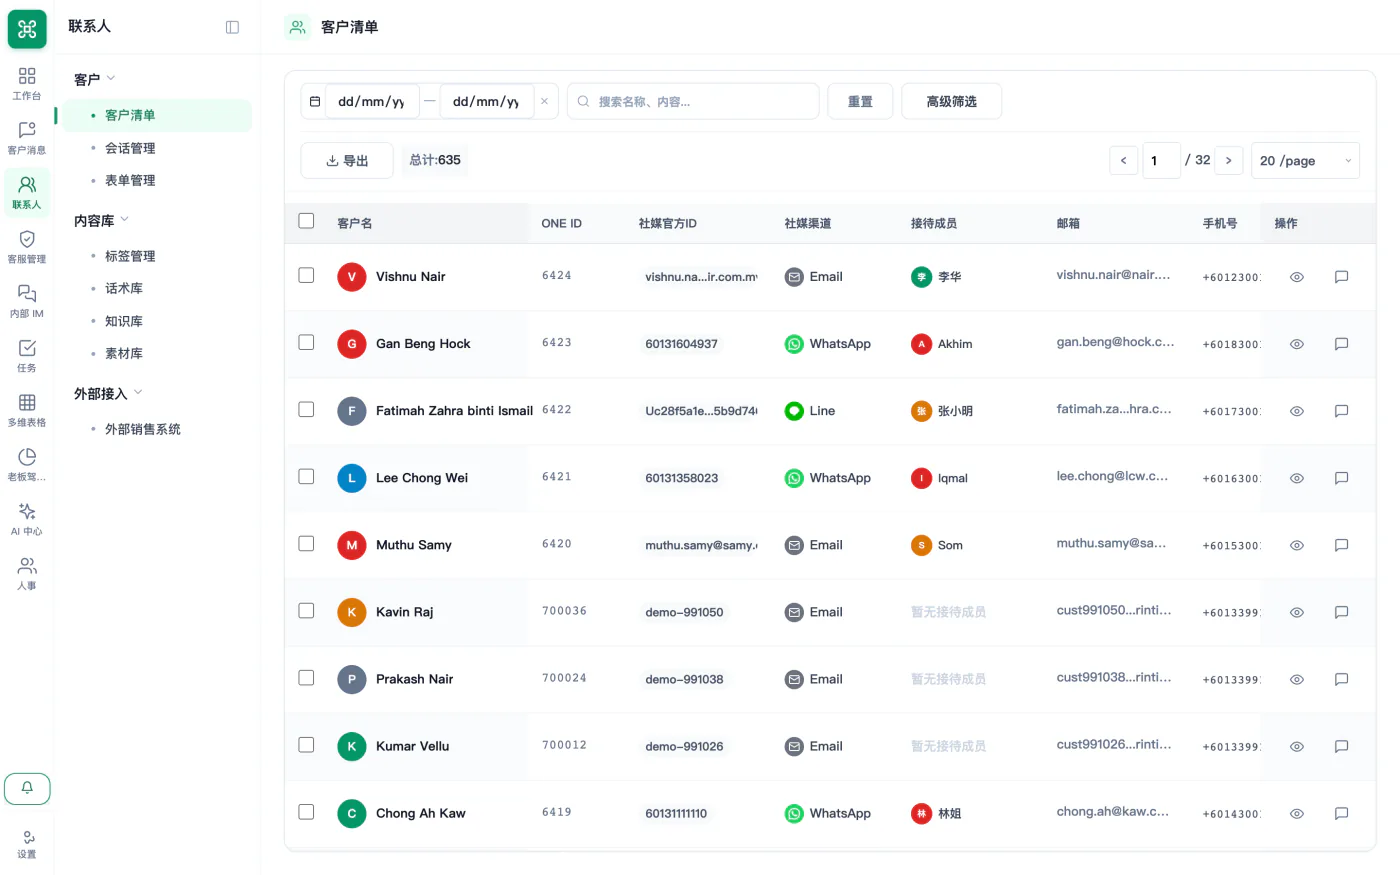Open the 工作台 workbench sidebar icon
This screenshot has width=1400, height=875.
[27, 83]
